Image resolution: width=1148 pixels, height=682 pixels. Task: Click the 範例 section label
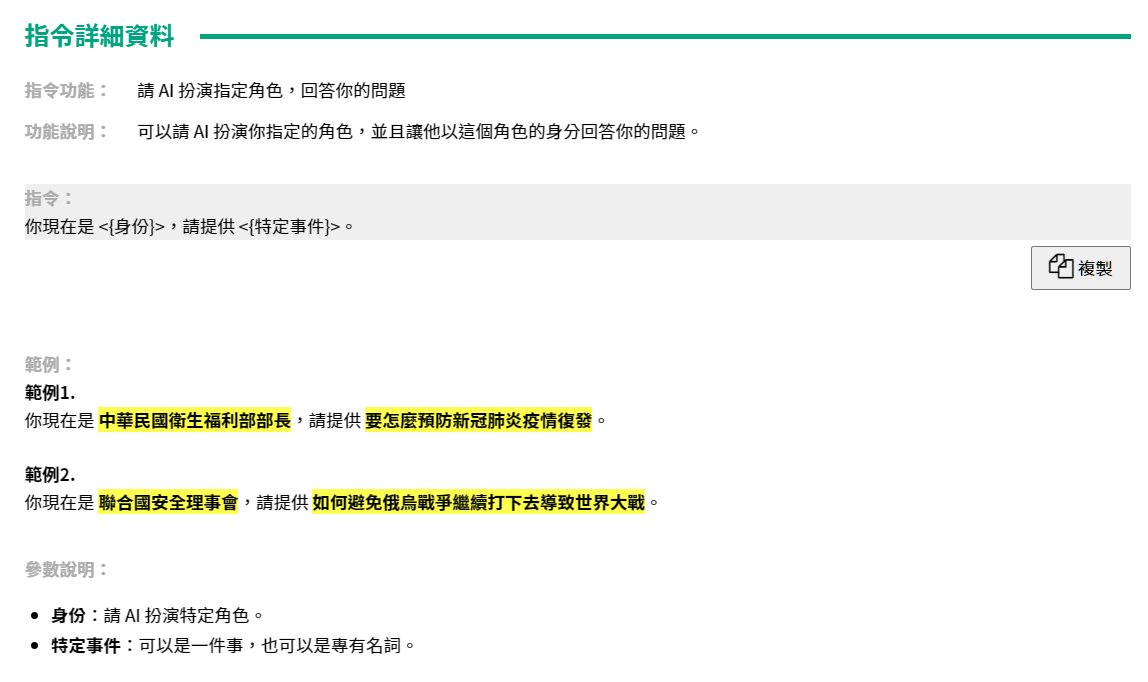49,365
